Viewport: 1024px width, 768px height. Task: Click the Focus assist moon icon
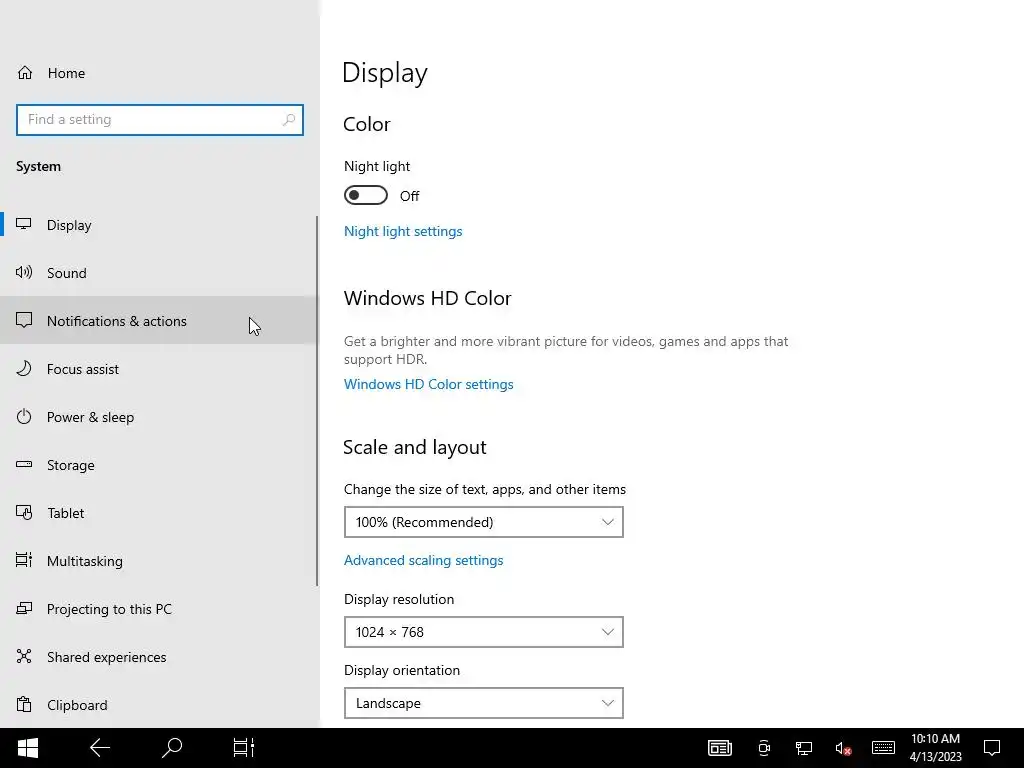pos(24,368)
